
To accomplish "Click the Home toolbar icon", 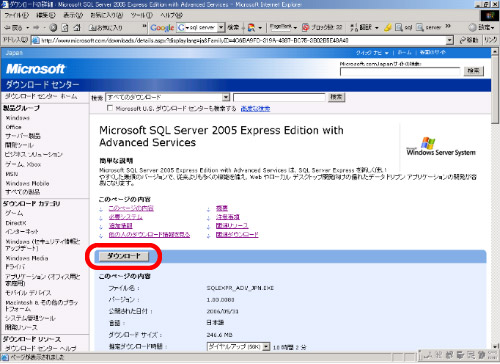I will click(x=77, y=28).
